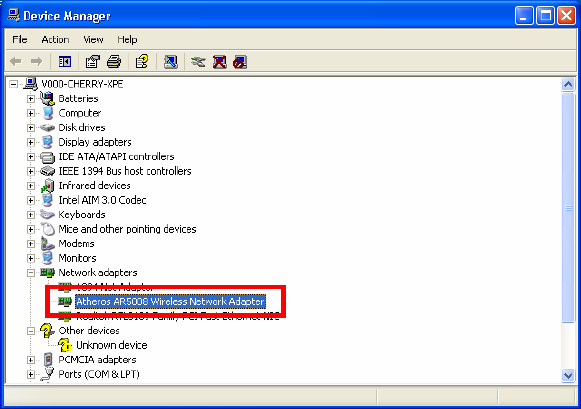Click the Keyboards category icon
Image resolution: width=581 pixels, height=409 pixels.
coord(47,215)
